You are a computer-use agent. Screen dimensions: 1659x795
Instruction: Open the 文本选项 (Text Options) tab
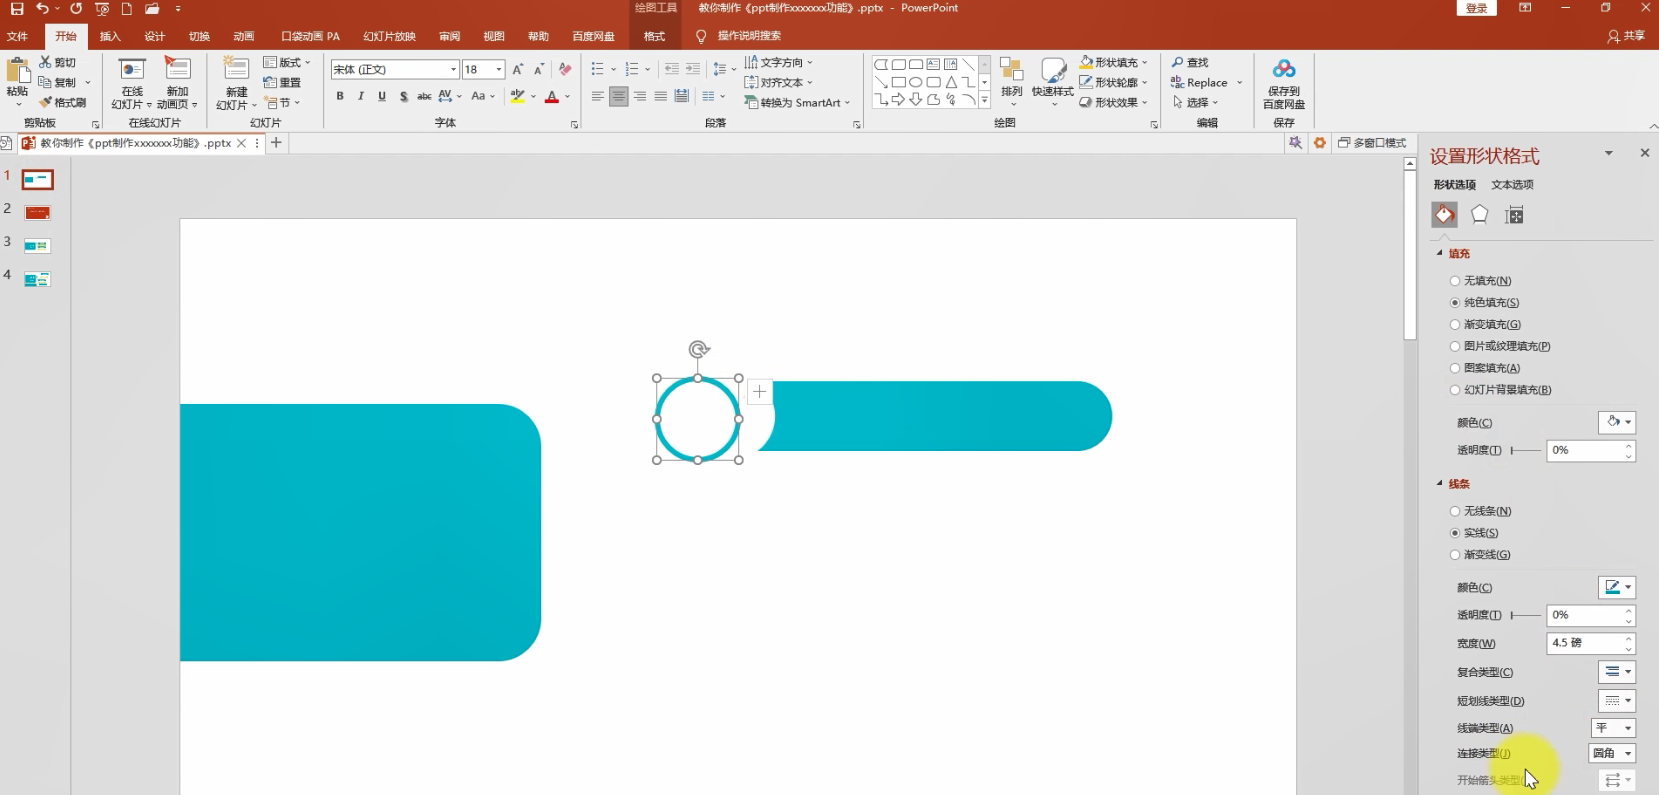pos(1512,185)
